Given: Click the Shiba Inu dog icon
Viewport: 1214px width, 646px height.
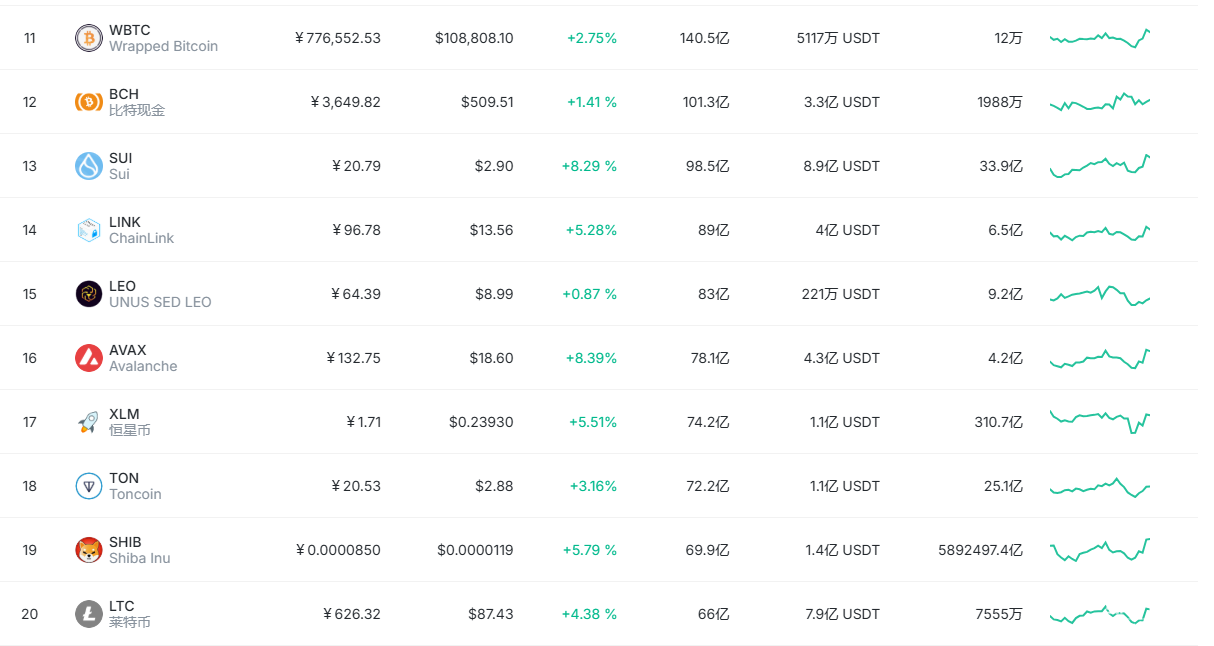Looking at the screenshot, I should click(89, 550).
